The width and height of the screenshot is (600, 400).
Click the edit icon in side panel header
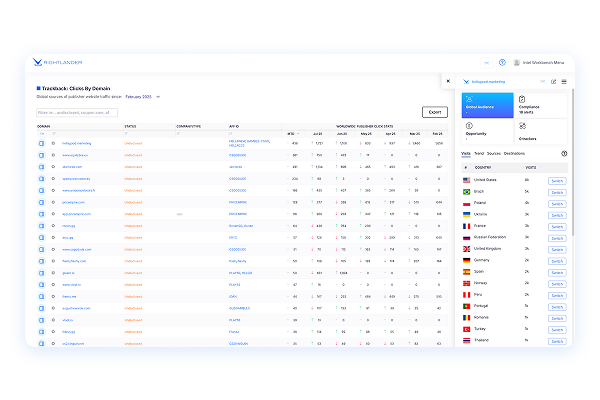tap(554, 81)
